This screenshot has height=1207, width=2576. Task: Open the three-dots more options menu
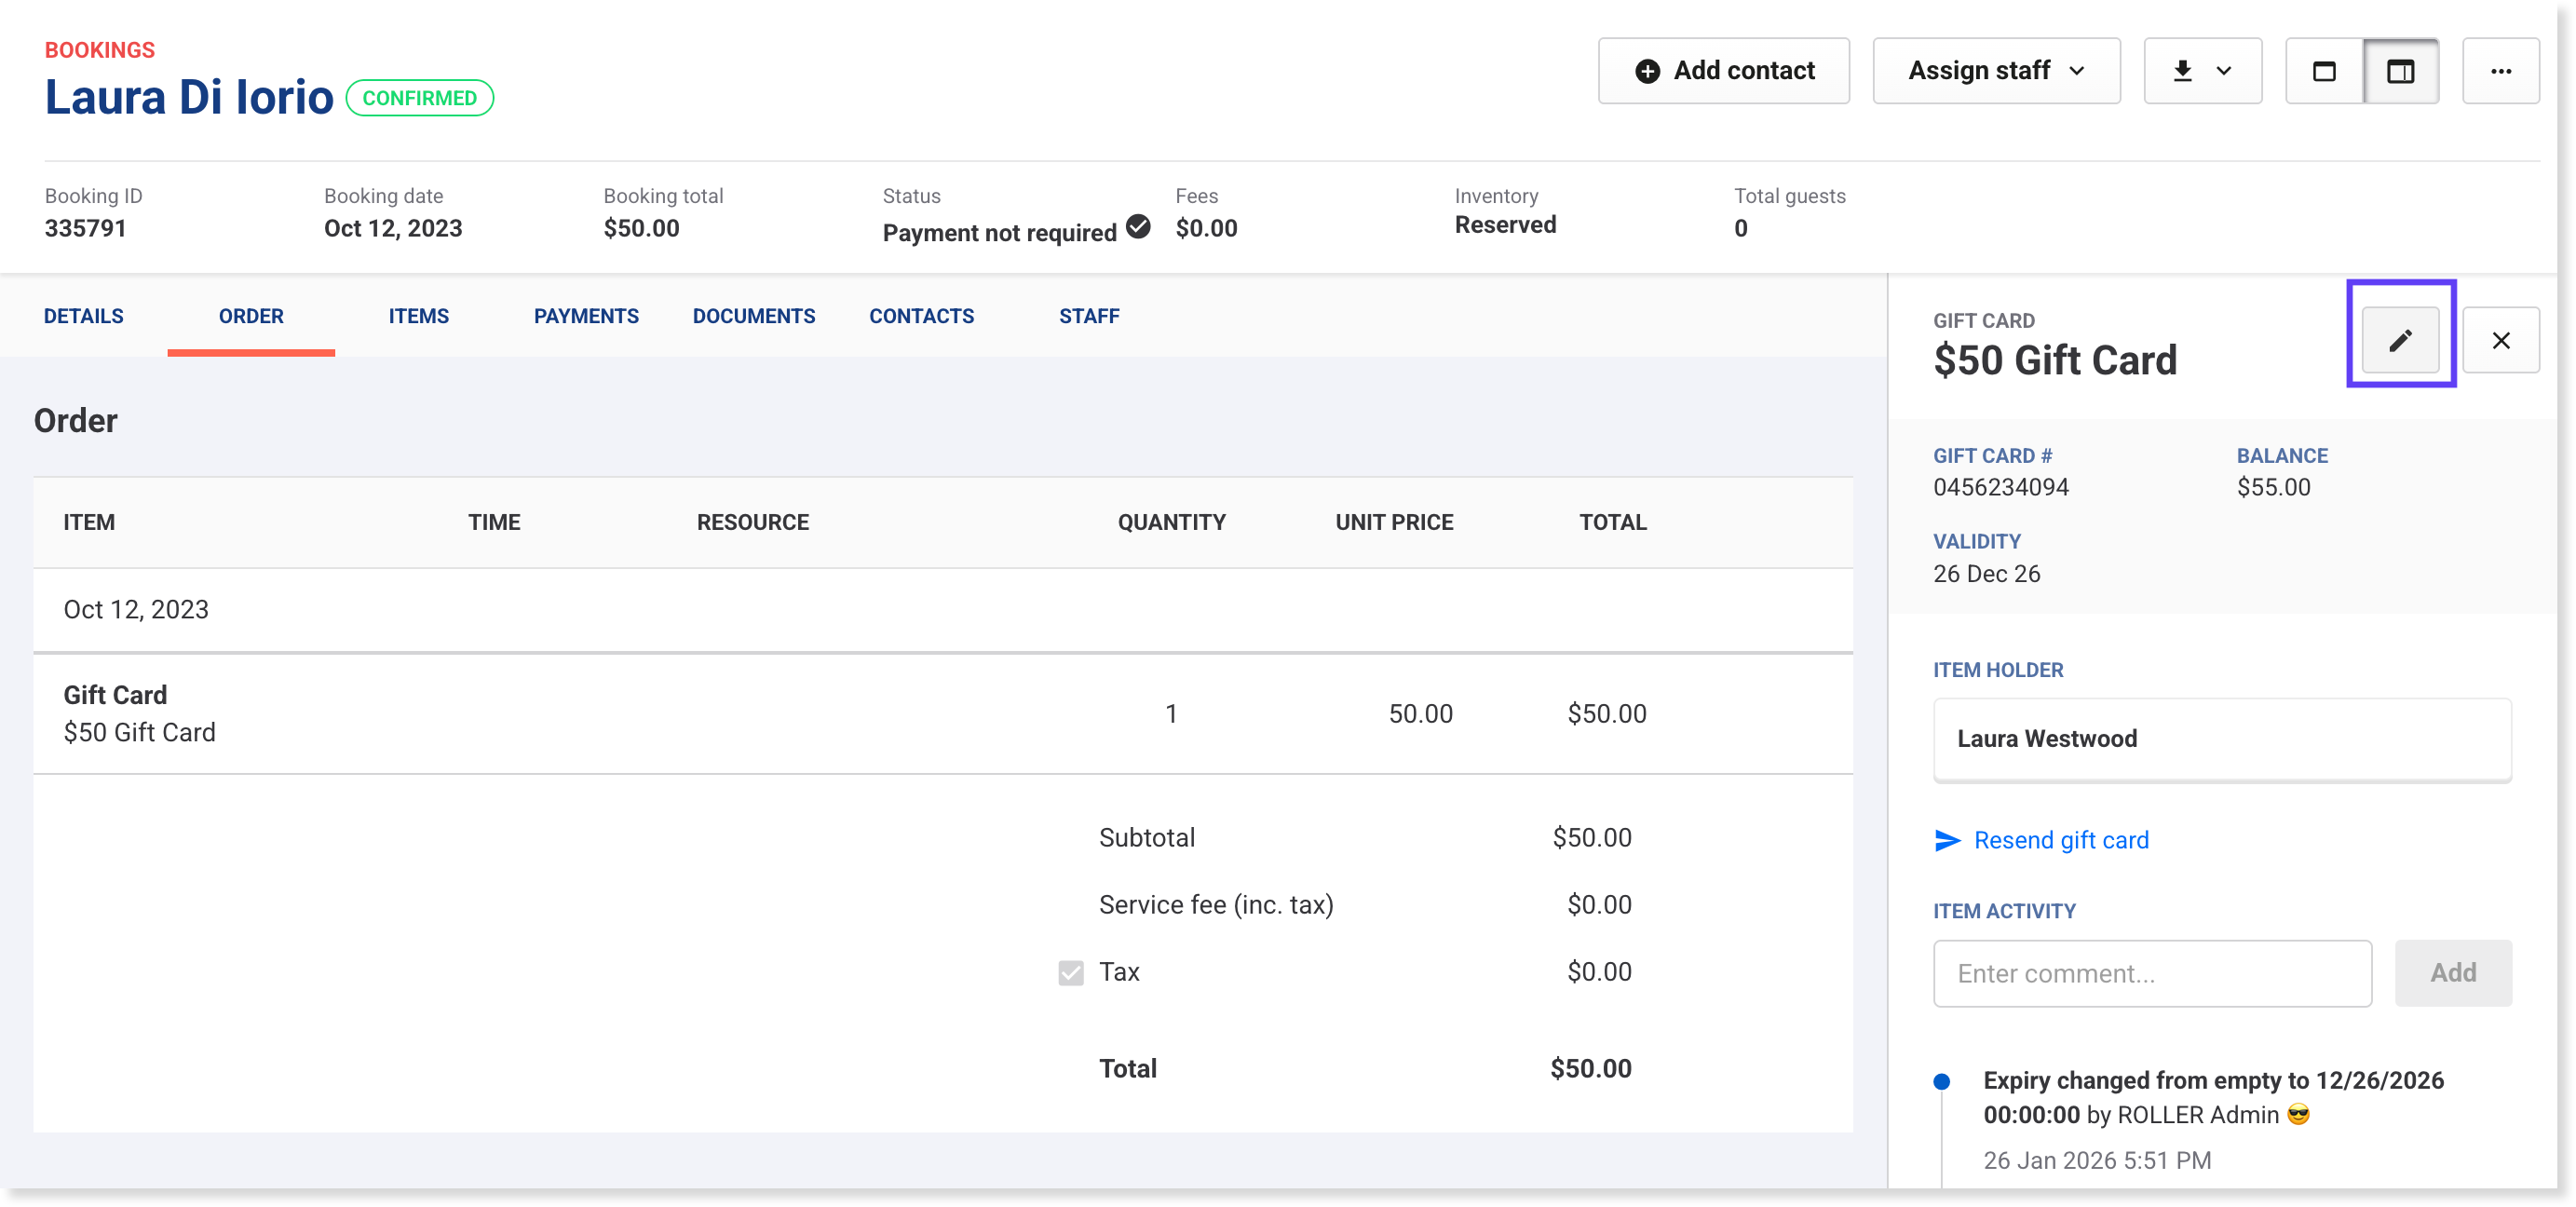[x=2500, y=71]
